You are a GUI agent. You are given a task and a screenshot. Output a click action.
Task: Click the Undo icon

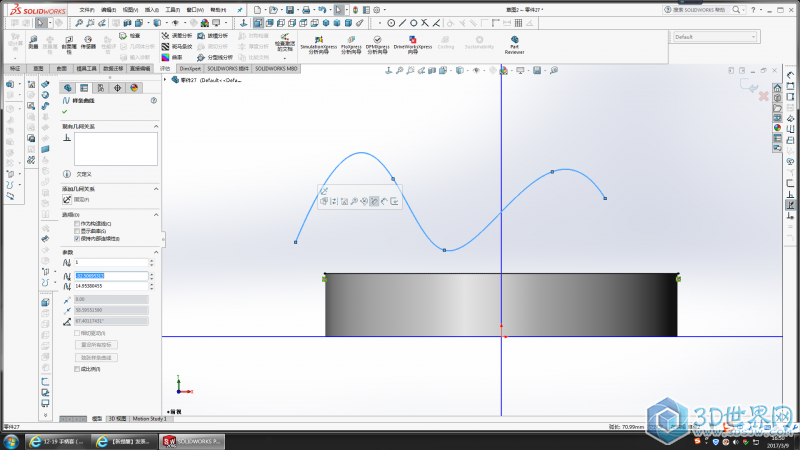(x=322, y=10)
